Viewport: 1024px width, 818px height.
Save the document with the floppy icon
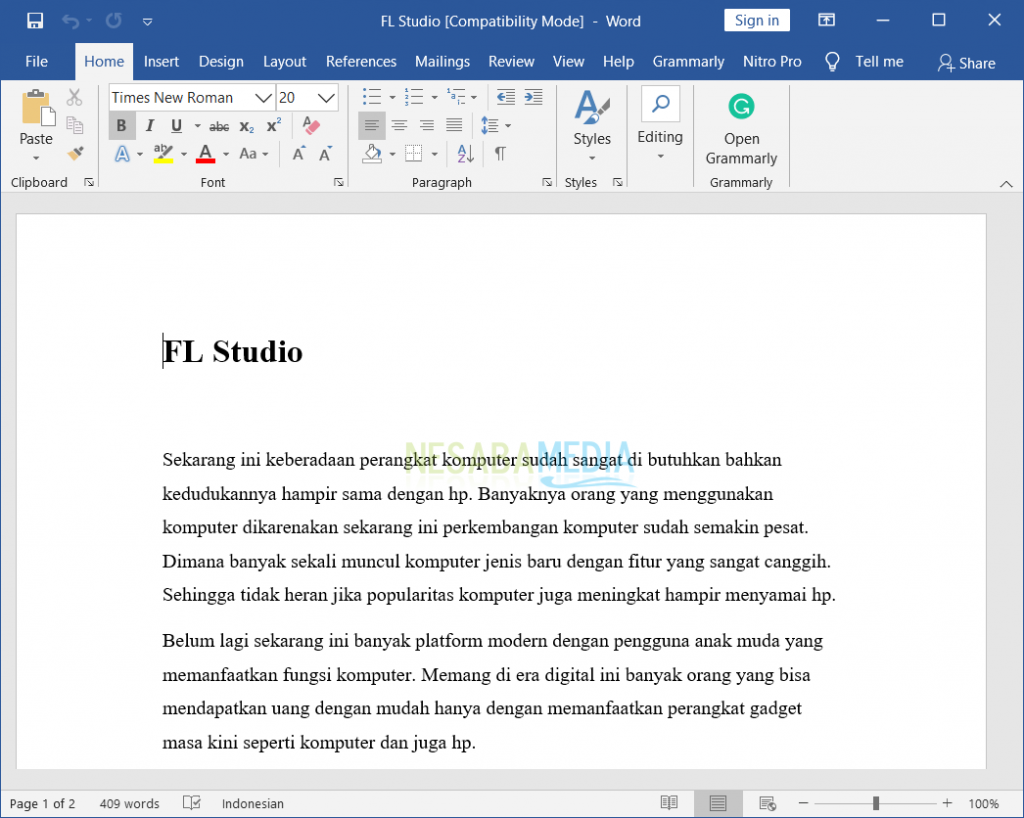click(x=35, y=21)
